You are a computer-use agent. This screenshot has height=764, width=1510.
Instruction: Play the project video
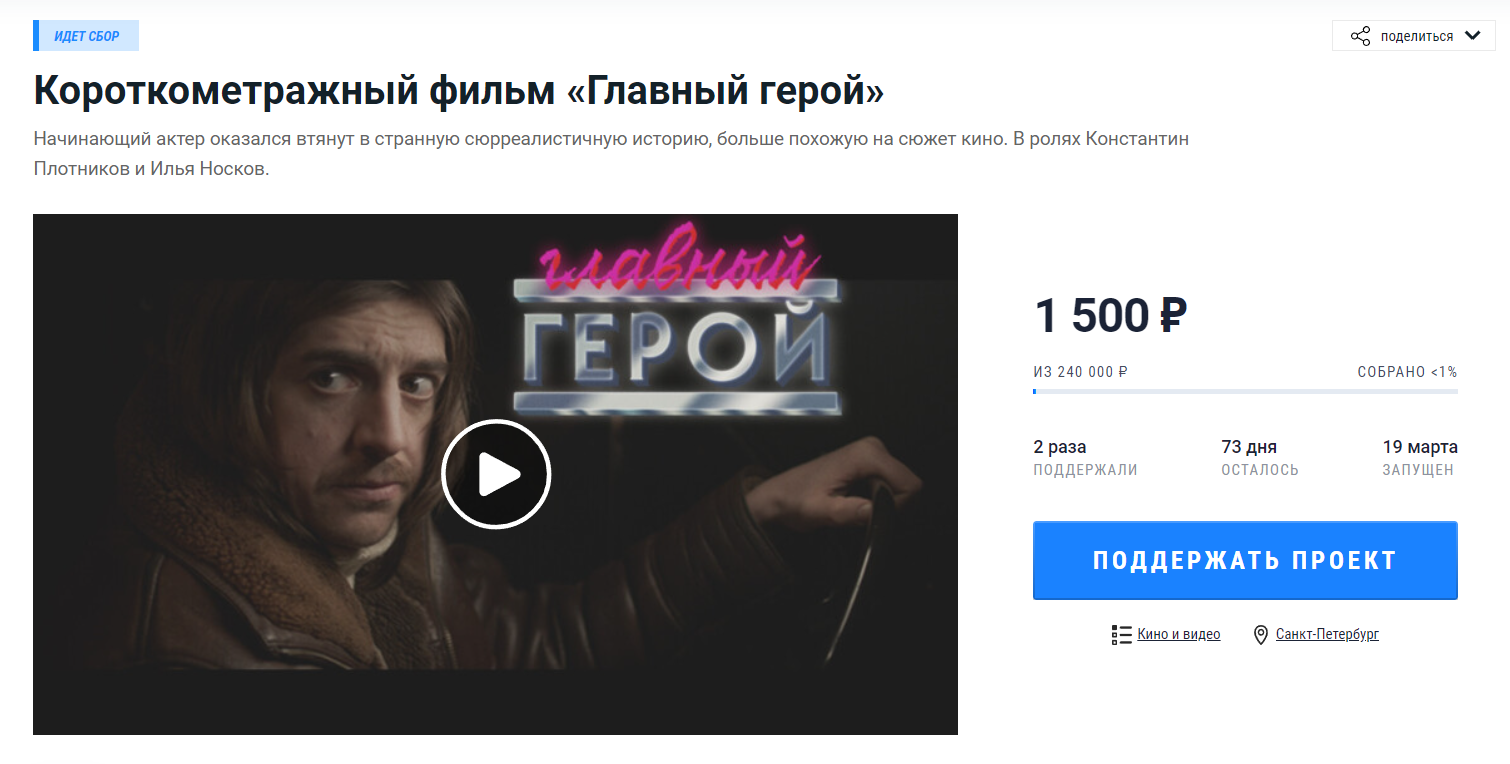(496, 474)
